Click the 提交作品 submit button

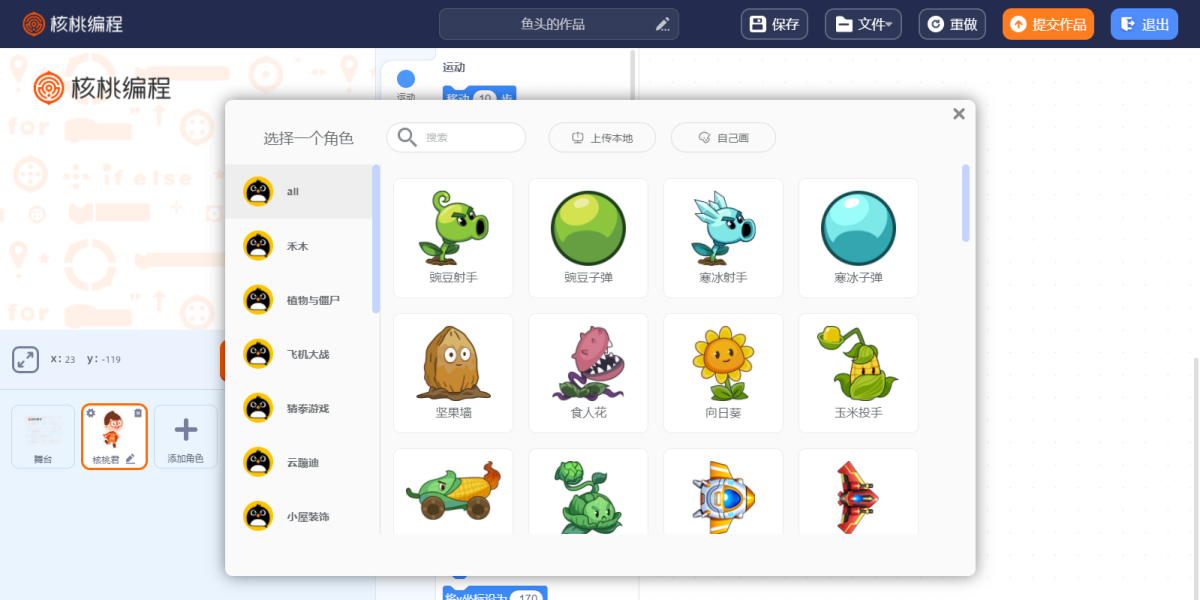[1048, 24]
